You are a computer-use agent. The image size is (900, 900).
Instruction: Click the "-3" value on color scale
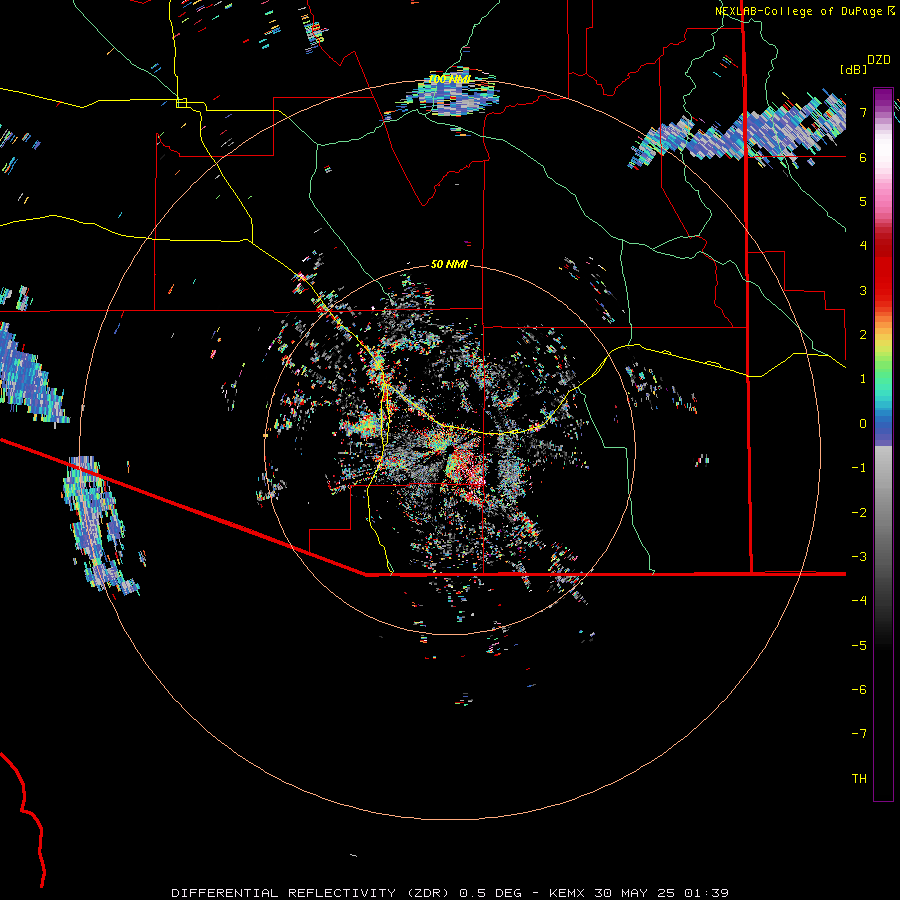[859, 557]
